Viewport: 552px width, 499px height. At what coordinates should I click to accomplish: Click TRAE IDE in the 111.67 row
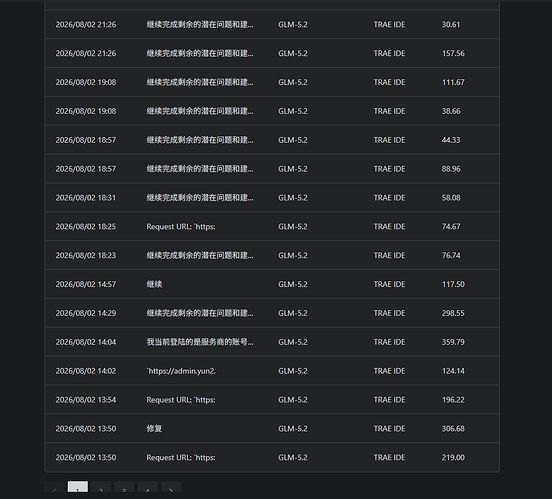(x=389, y=82)
